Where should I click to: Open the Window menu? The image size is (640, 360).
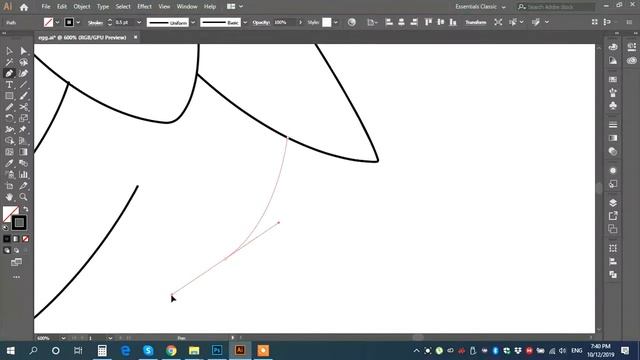pyautogui.click(x=187, y=7)
